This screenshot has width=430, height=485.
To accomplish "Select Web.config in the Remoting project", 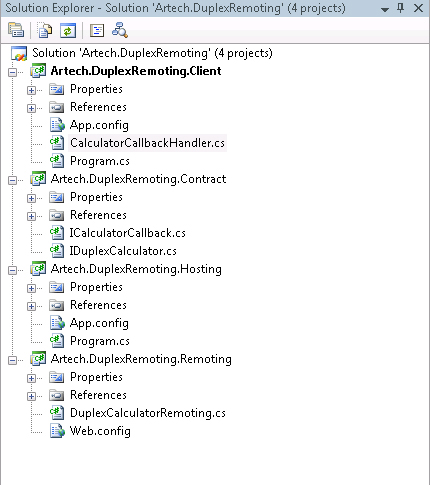I will 100,431.
